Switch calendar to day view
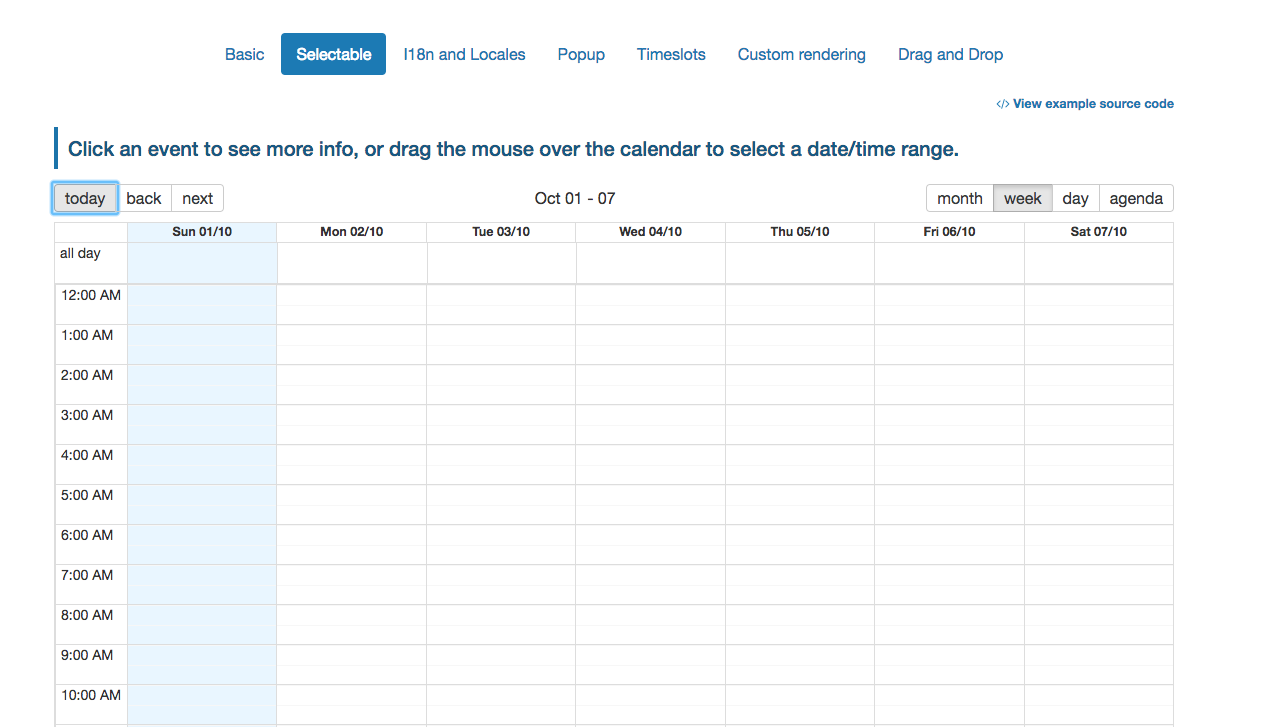 point(1076,198)
